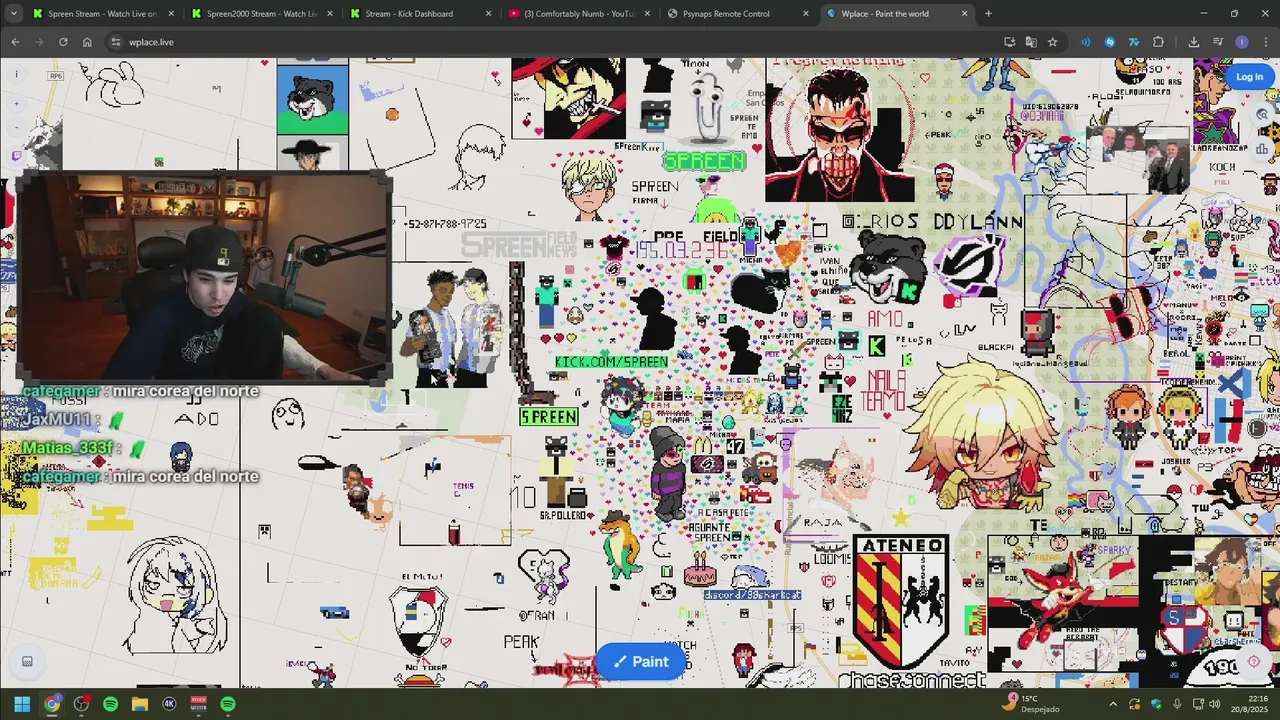Viewport: 1280px width, 720px height.
Task: Open the 4K app in taskbar
Action: click(x=169, y=704)
